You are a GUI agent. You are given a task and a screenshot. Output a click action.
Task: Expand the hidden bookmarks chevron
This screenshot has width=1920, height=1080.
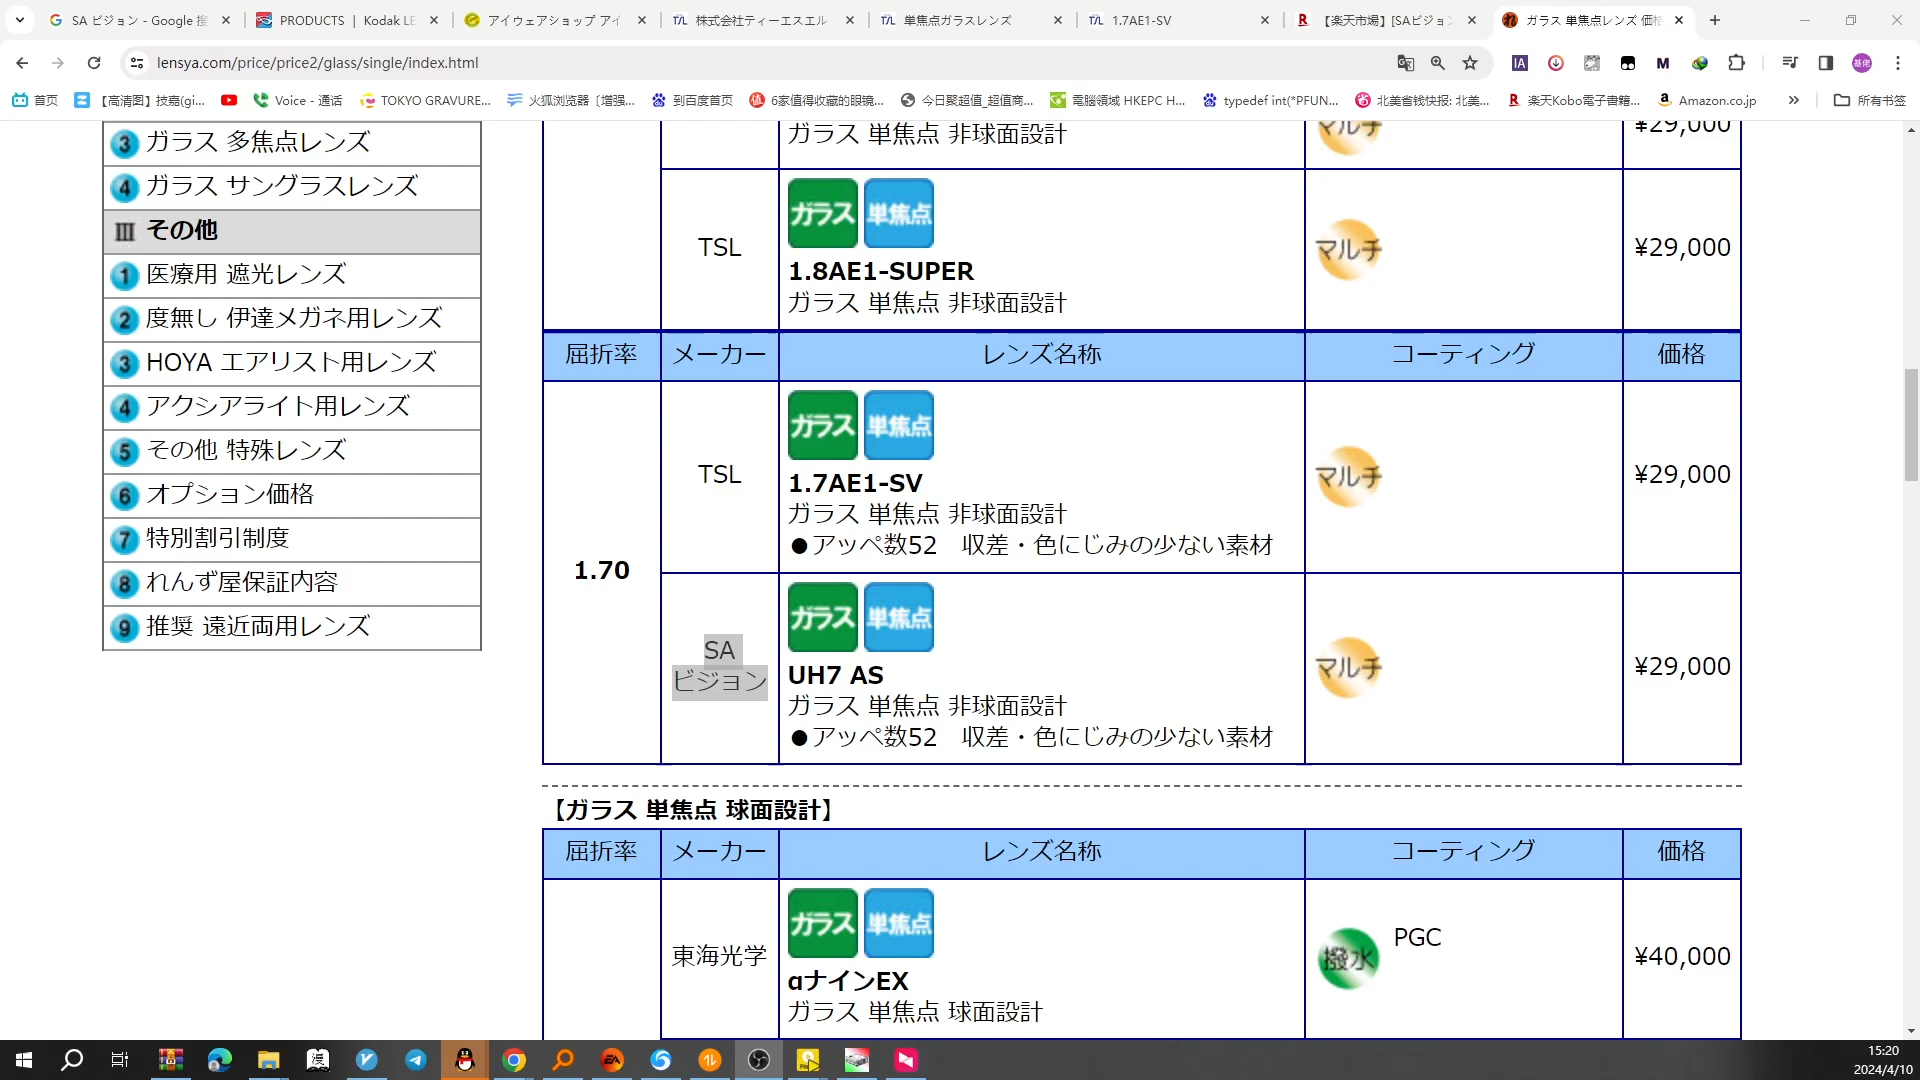1794,100
